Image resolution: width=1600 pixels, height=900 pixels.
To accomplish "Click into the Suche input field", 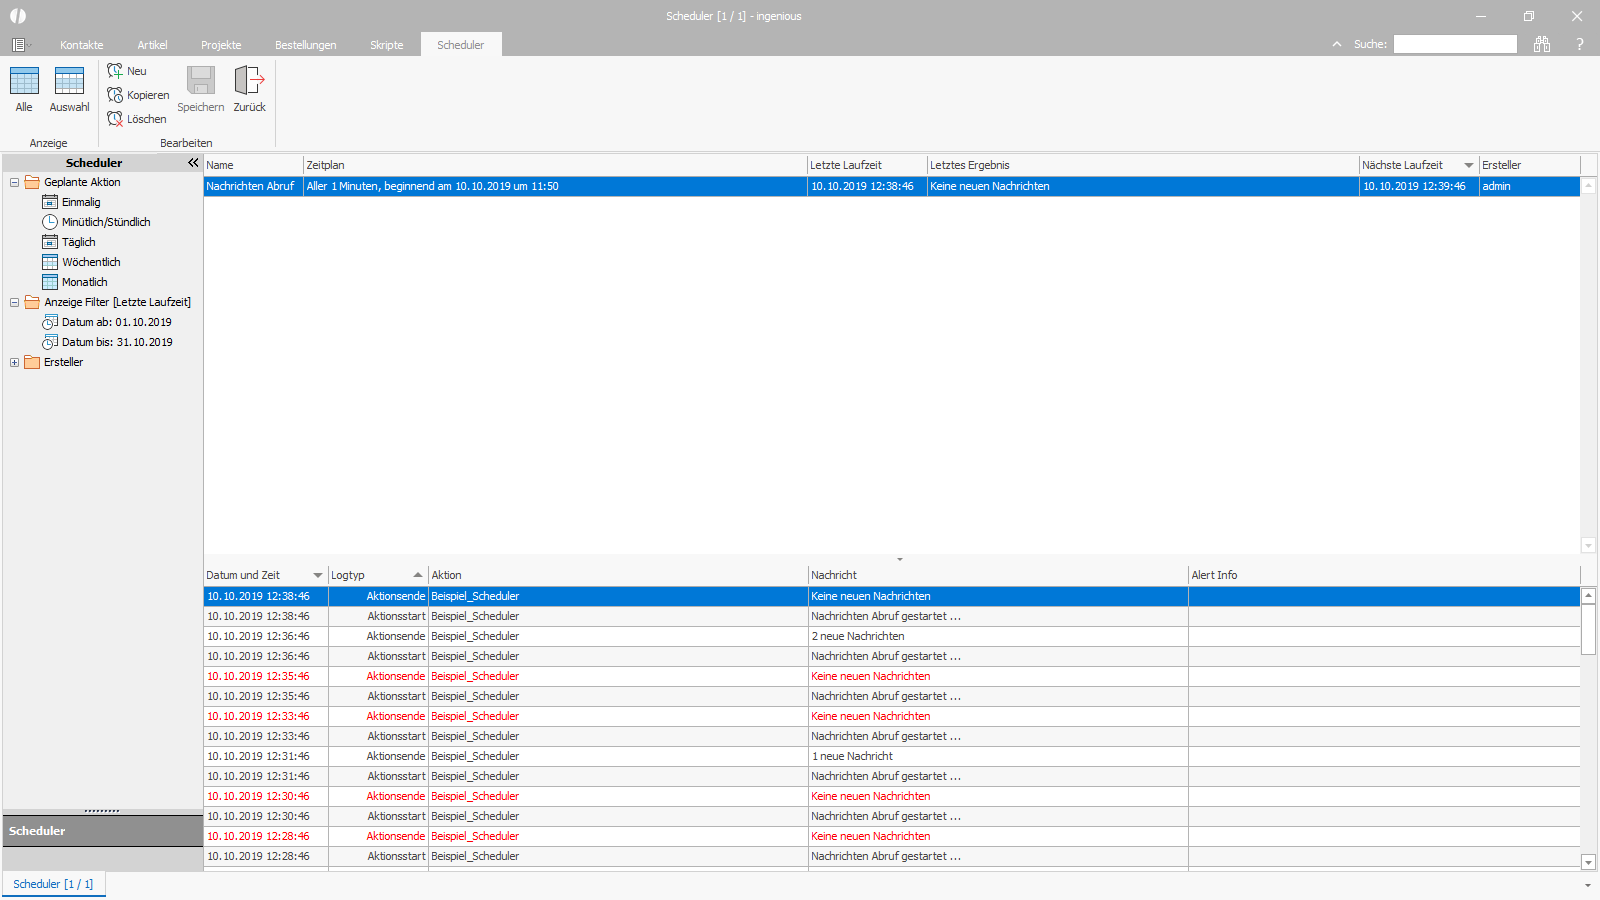I will (x=1455, y=44).
